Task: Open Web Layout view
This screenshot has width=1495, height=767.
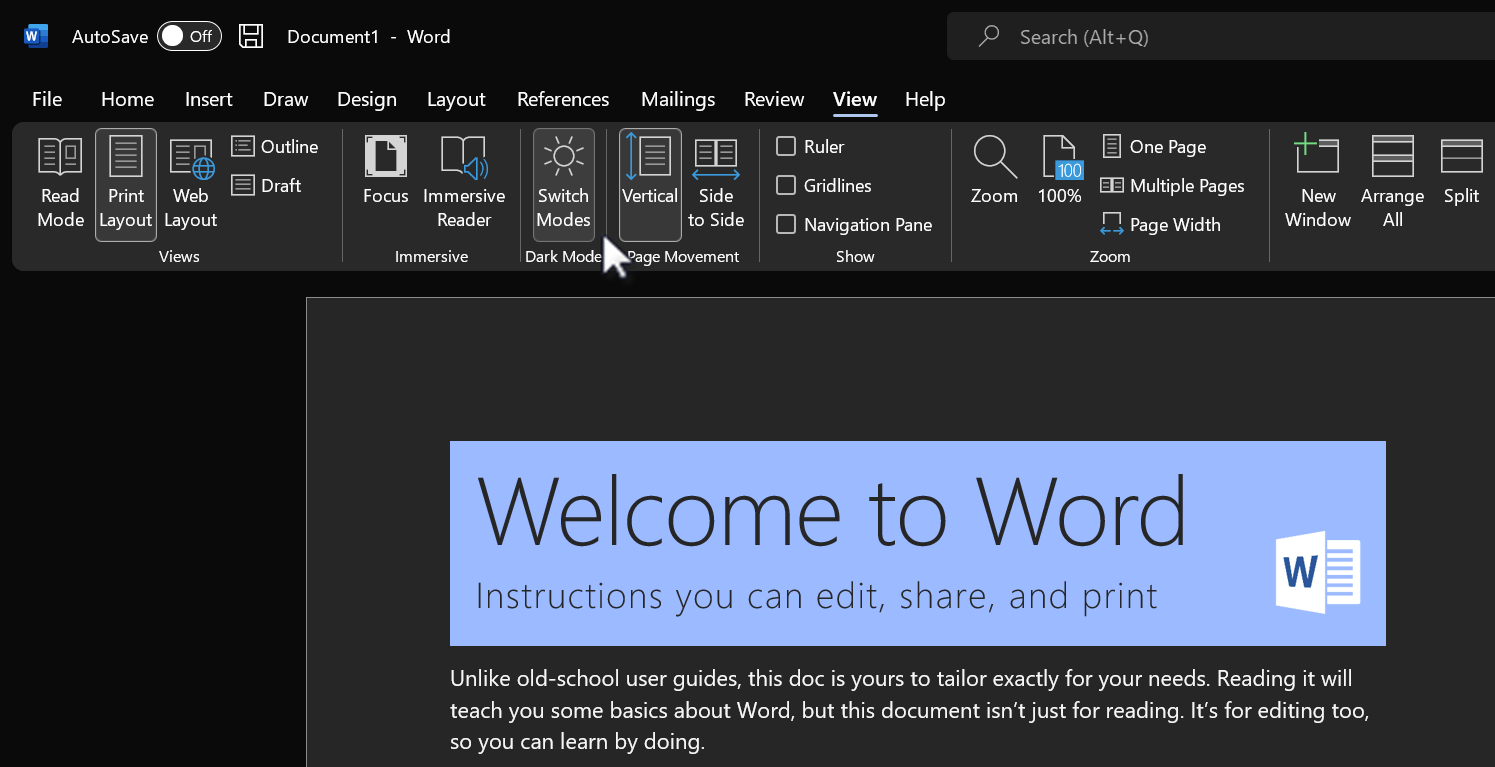Action: click(190, 185)
